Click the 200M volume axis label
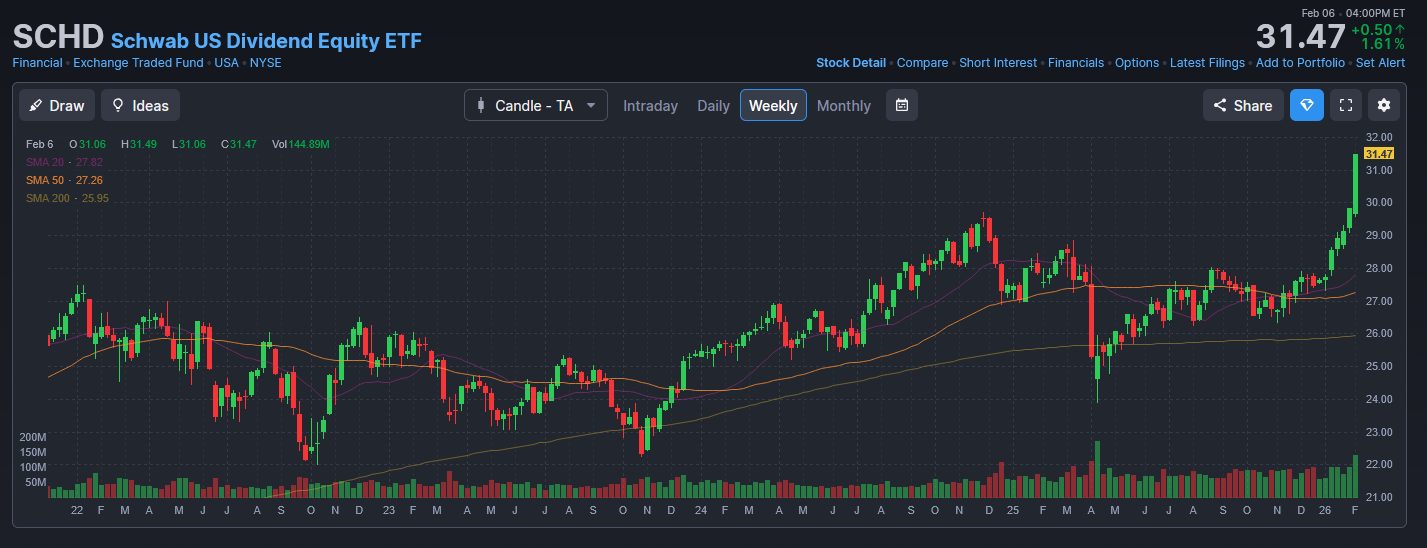1427x548 pixels. click(x=33, y=438)
